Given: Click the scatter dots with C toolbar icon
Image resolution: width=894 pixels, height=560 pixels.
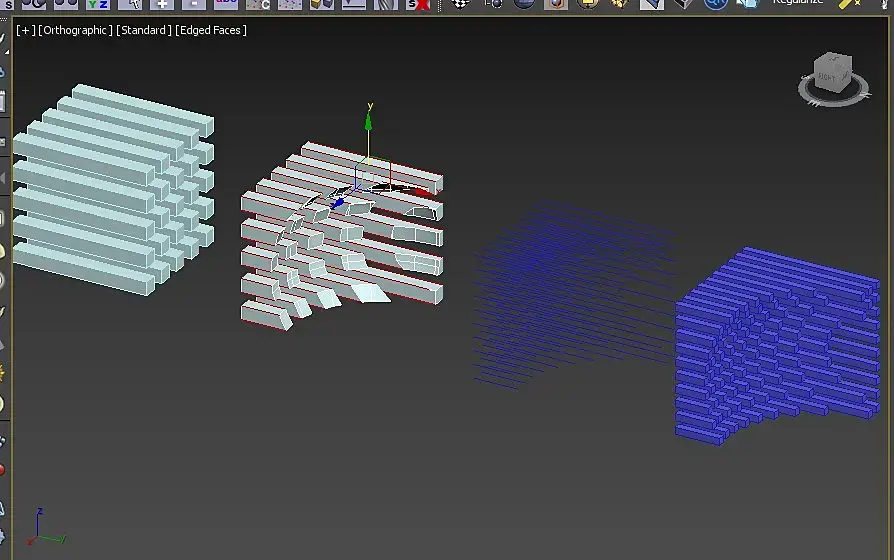Looking at the screenshot, I should (258, 5).
